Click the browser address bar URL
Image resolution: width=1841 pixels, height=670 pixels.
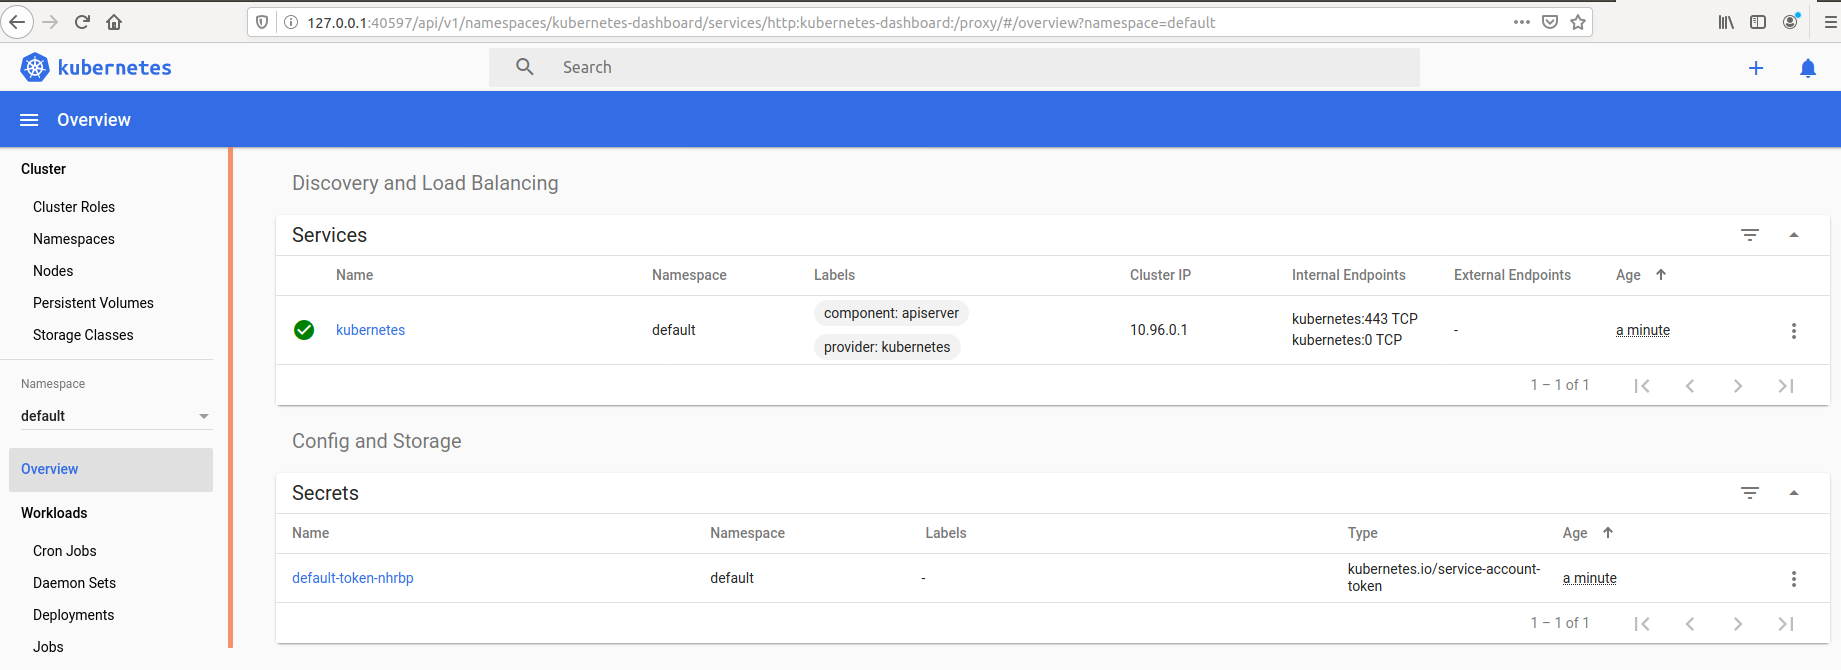(x=761, y=22)
